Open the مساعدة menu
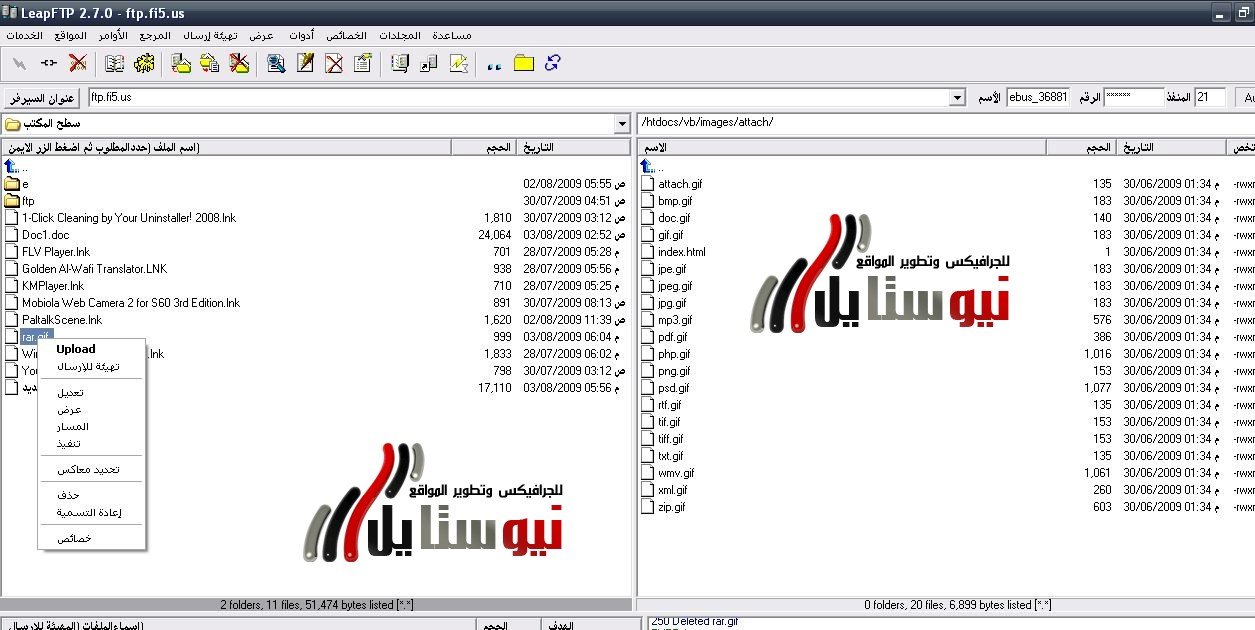The width and height of the screenshot is (1255, 630). [x=452, y=35]
